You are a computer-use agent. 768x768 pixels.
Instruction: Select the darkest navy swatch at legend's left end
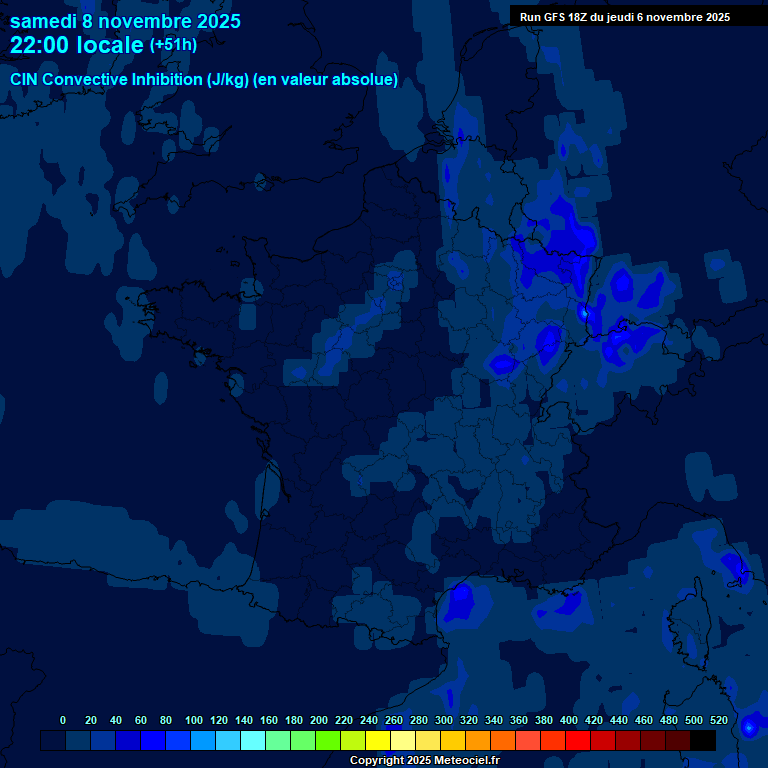coord(53,741)
